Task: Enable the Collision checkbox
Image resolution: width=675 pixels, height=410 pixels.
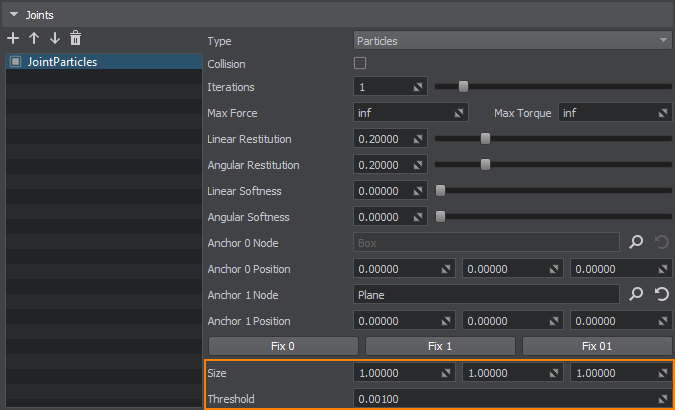Action: click(x=360, y=63)
